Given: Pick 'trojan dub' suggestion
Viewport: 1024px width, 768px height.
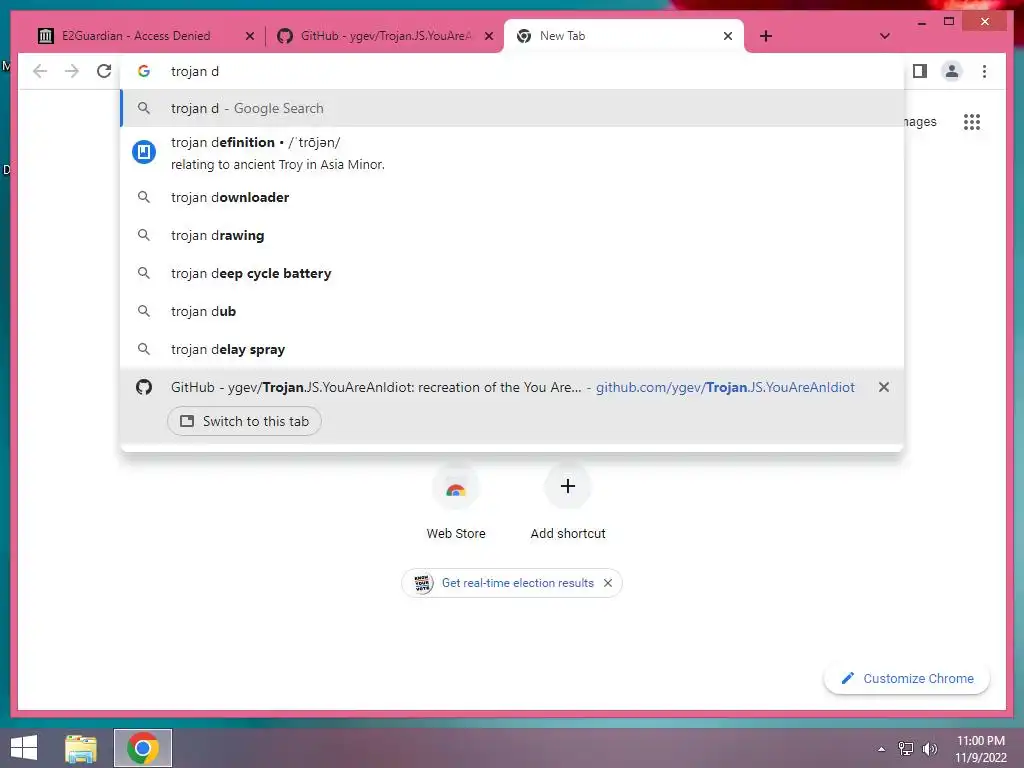Looking at the screenshot, I should tap(512, 311).
